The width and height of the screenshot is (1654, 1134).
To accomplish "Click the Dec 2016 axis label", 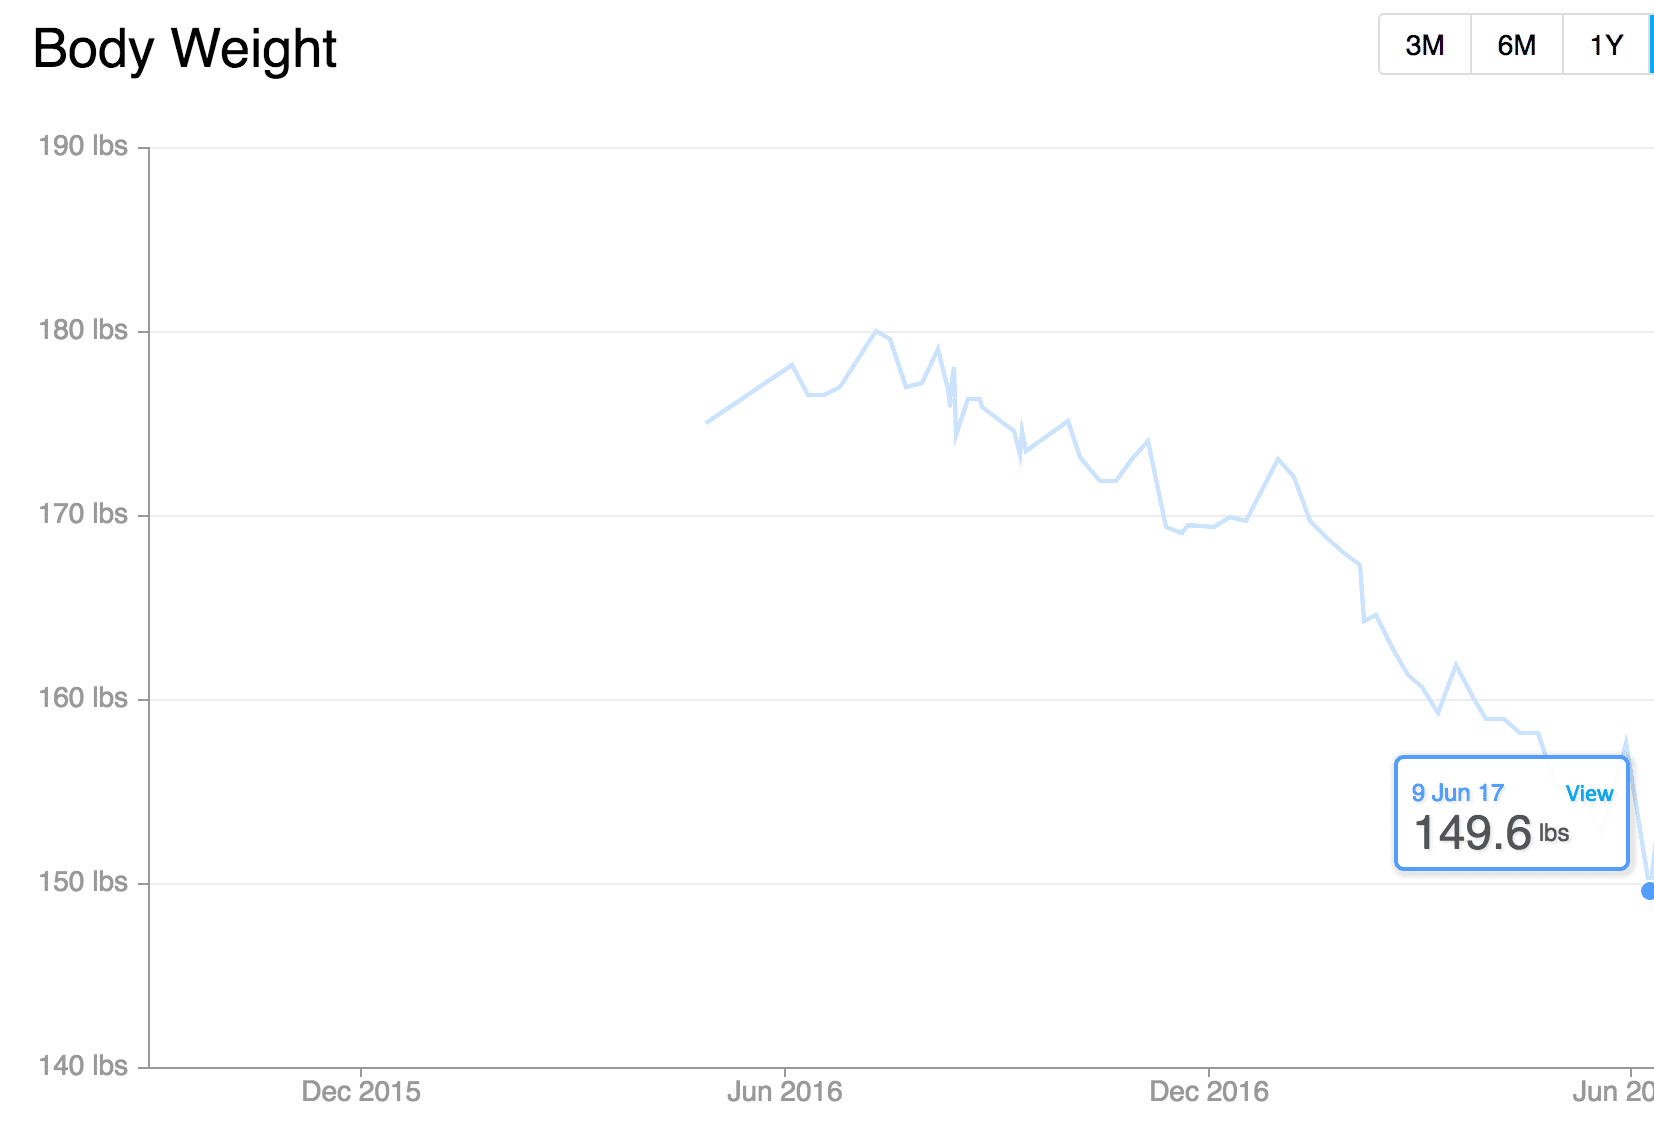I will pos(1209,1091).
